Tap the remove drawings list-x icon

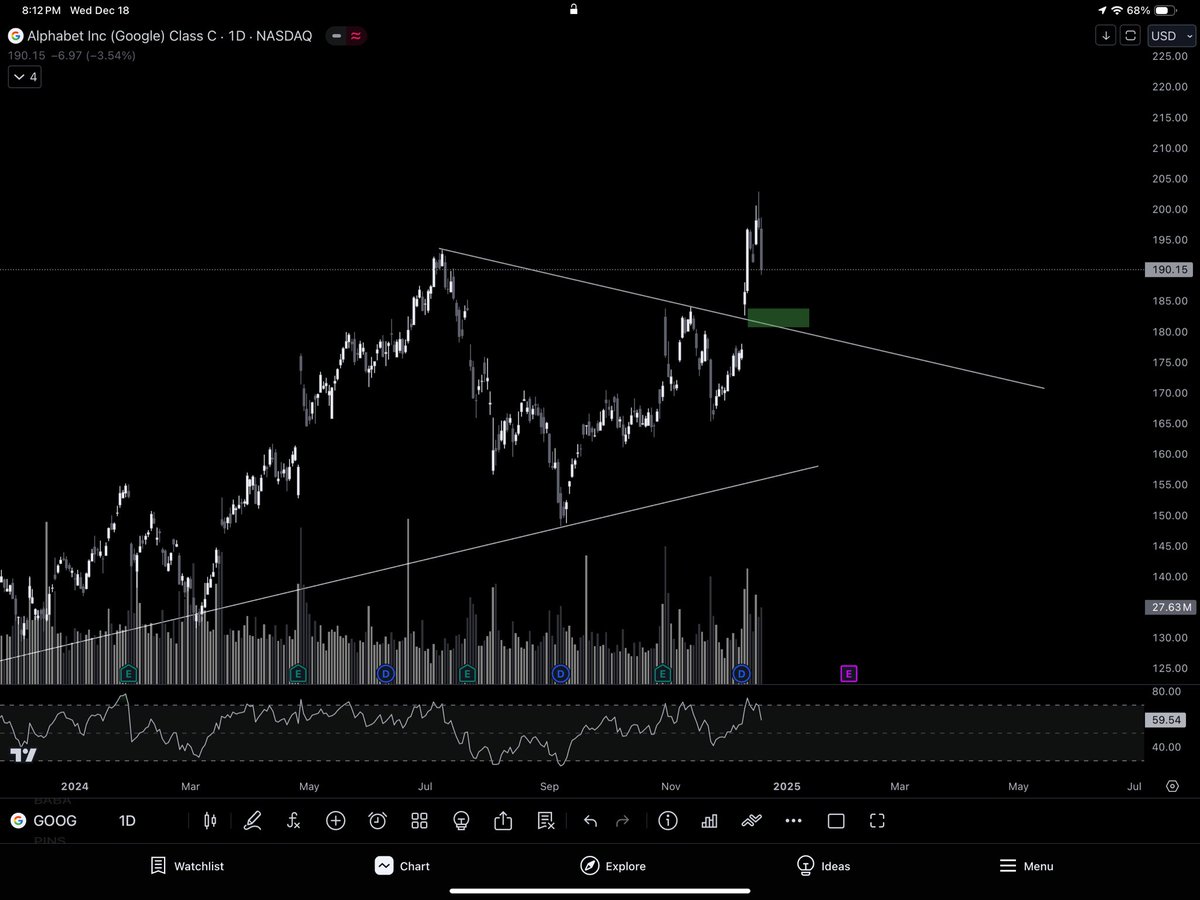(x=546, y=821)
